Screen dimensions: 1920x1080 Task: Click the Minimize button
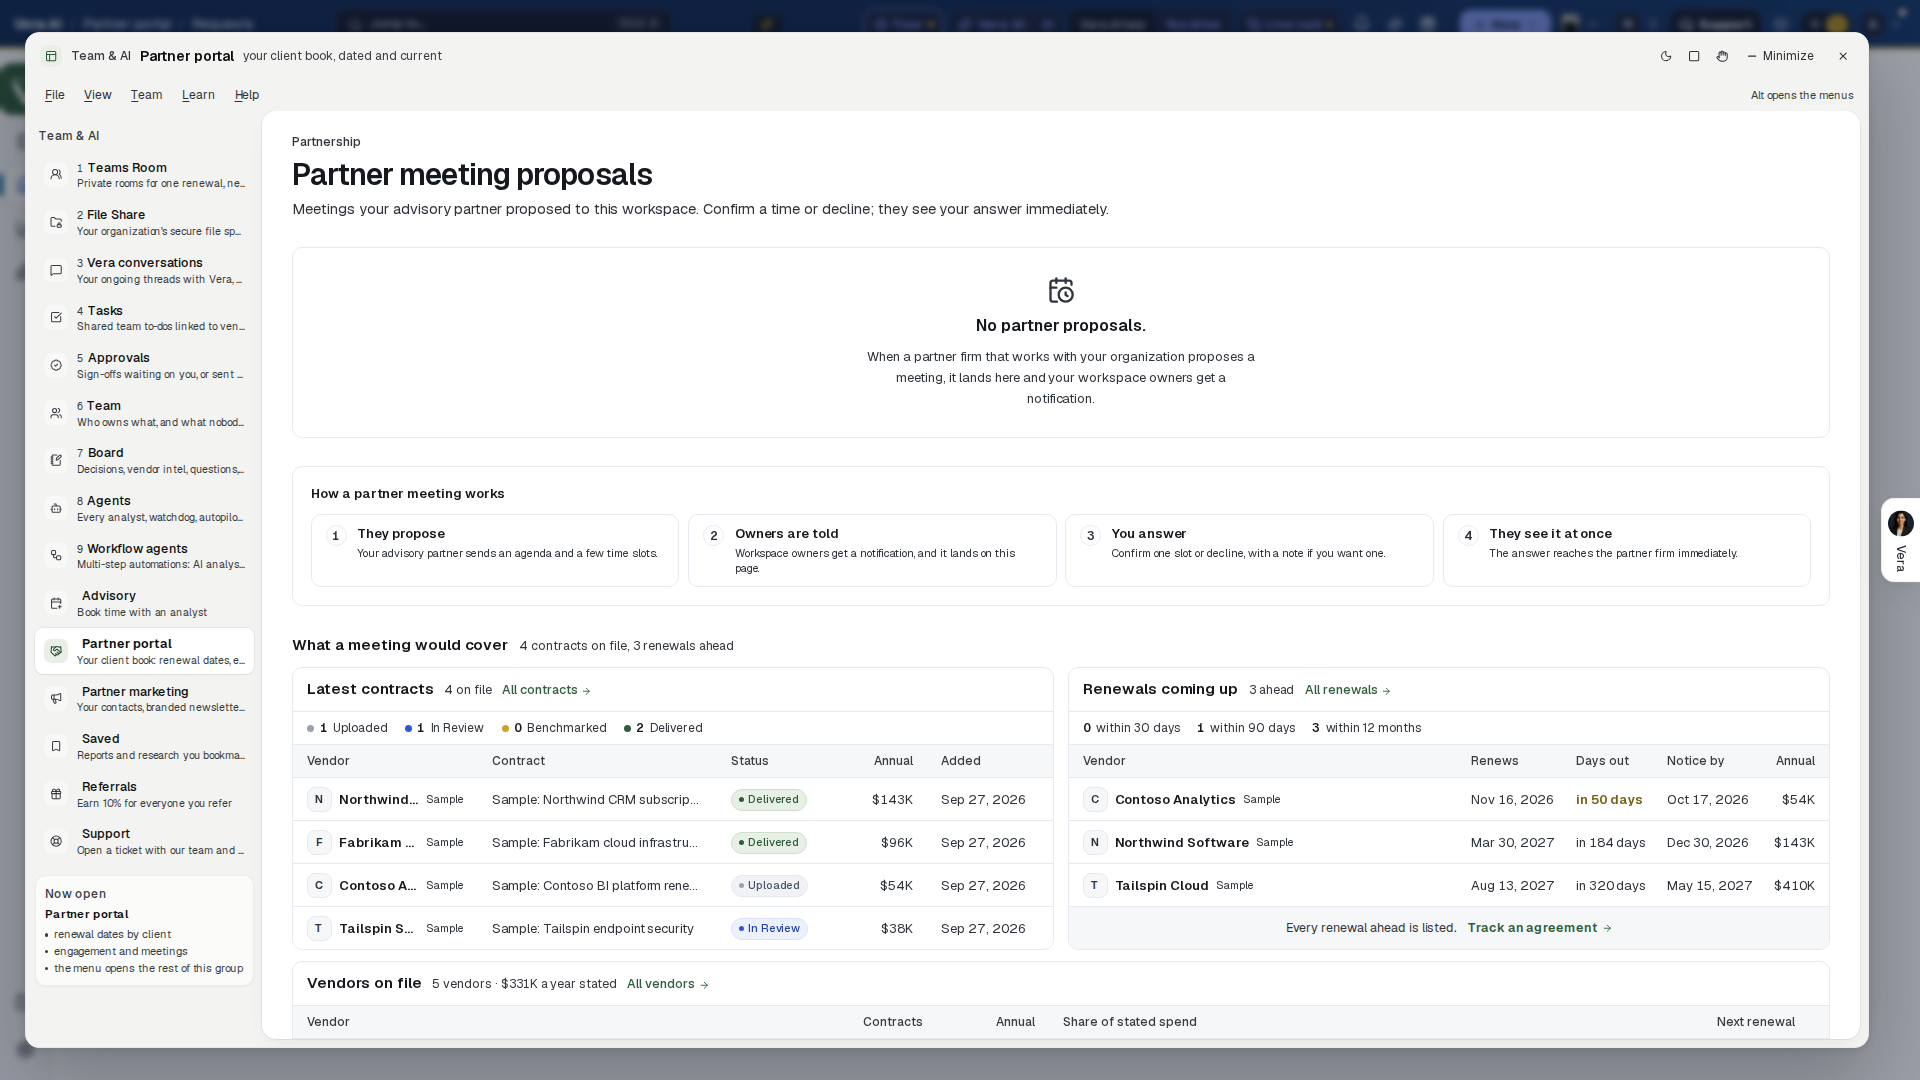tap(1780, 56)
